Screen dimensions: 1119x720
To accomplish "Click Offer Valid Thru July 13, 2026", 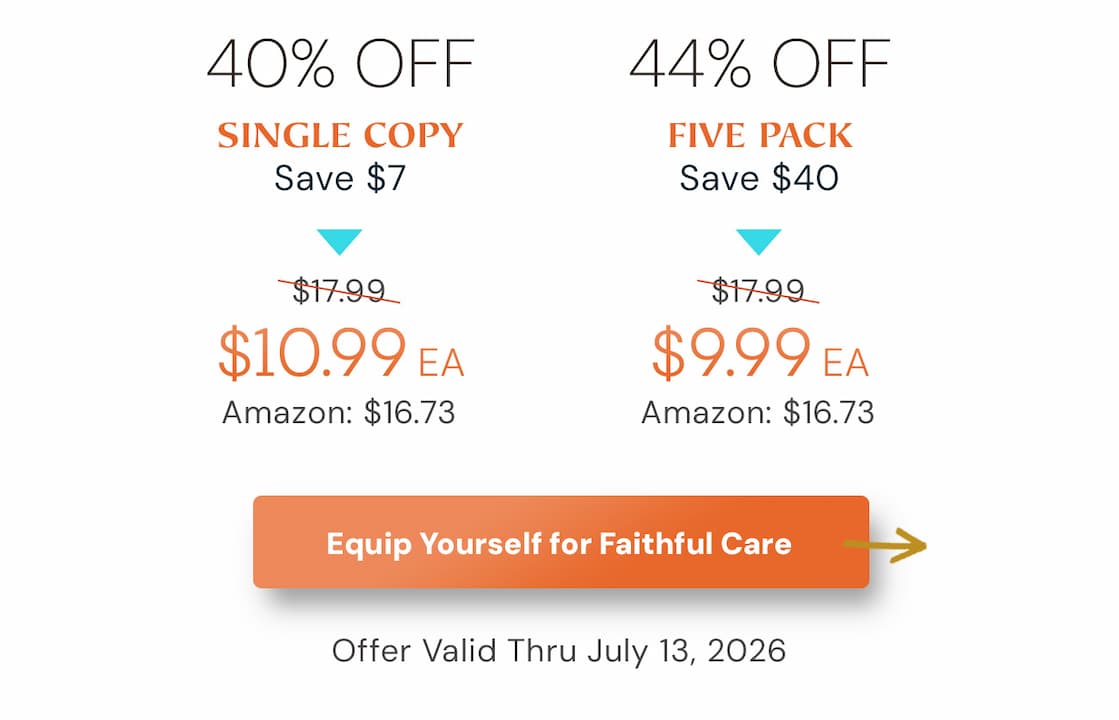I will pyautogui.click(x=559, y=651).
